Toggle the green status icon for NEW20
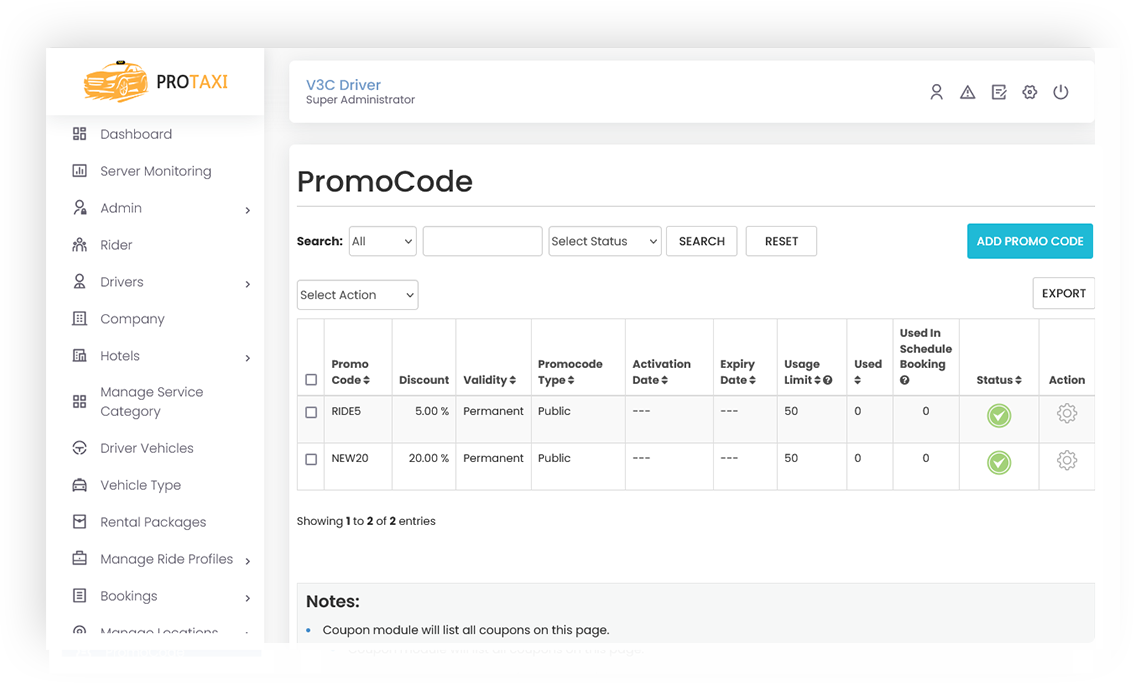This screenshot has height=684, width=1135. click(x=999, y=463)
